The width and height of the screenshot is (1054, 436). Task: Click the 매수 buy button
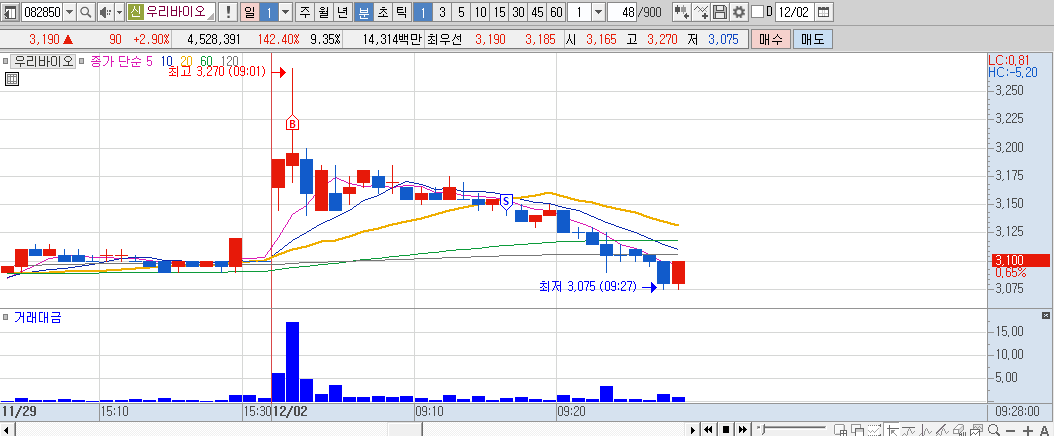pyautogui.click(x=770, y=39)
